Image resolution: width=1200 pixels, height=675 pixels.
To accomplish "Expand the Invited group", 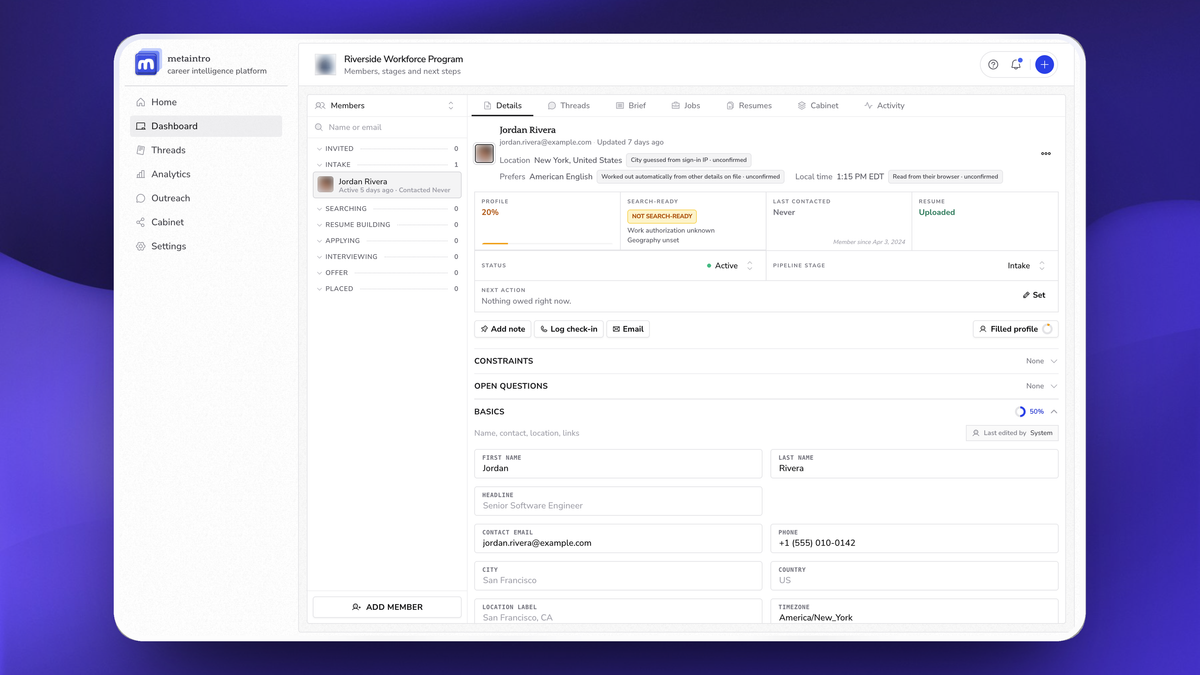I will (386, 149).
